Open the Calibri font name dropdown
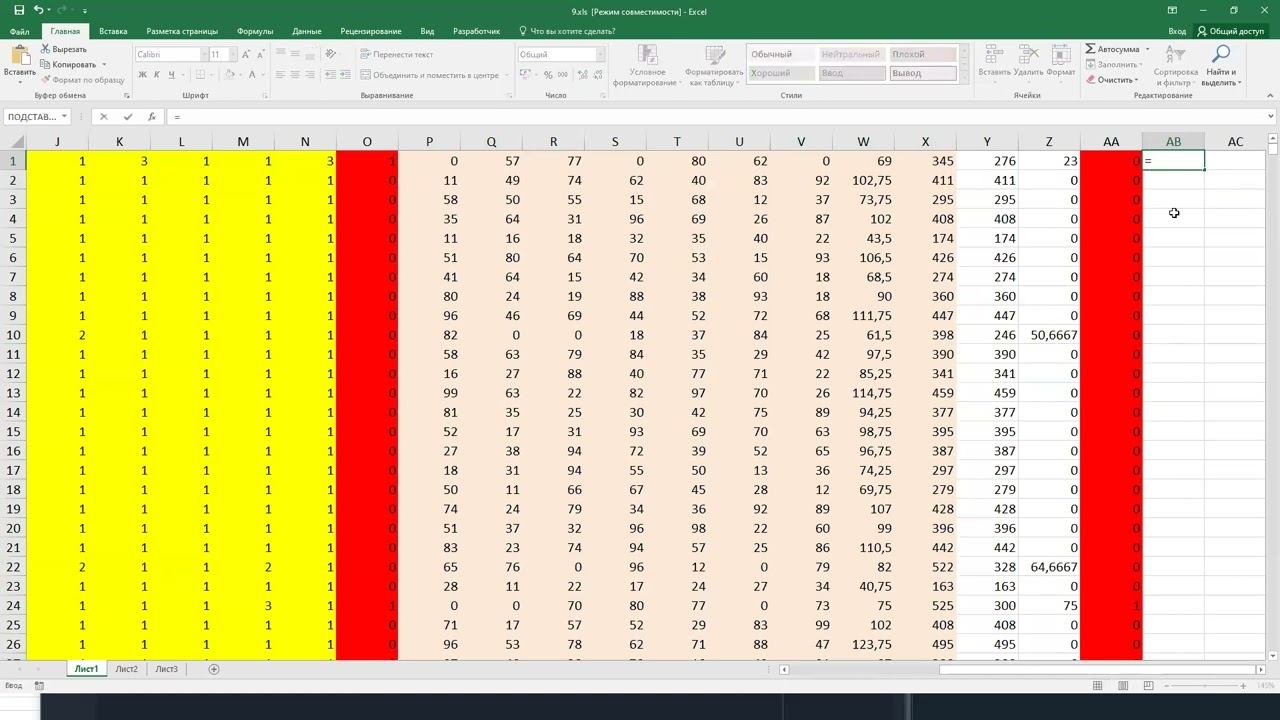1280x720 pixels. click(204, 54)
